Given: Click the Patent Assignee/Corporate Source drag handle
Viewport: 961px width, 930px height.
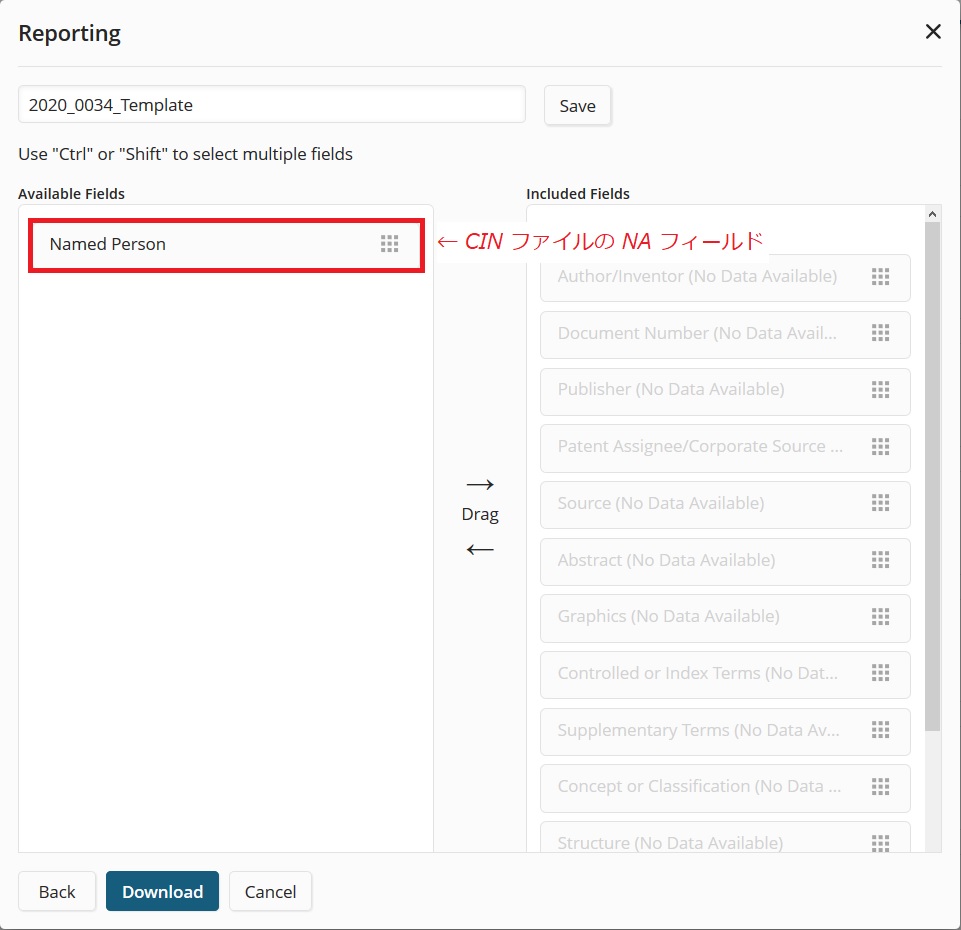Looking at the screenshot, I should click(881, 447).
